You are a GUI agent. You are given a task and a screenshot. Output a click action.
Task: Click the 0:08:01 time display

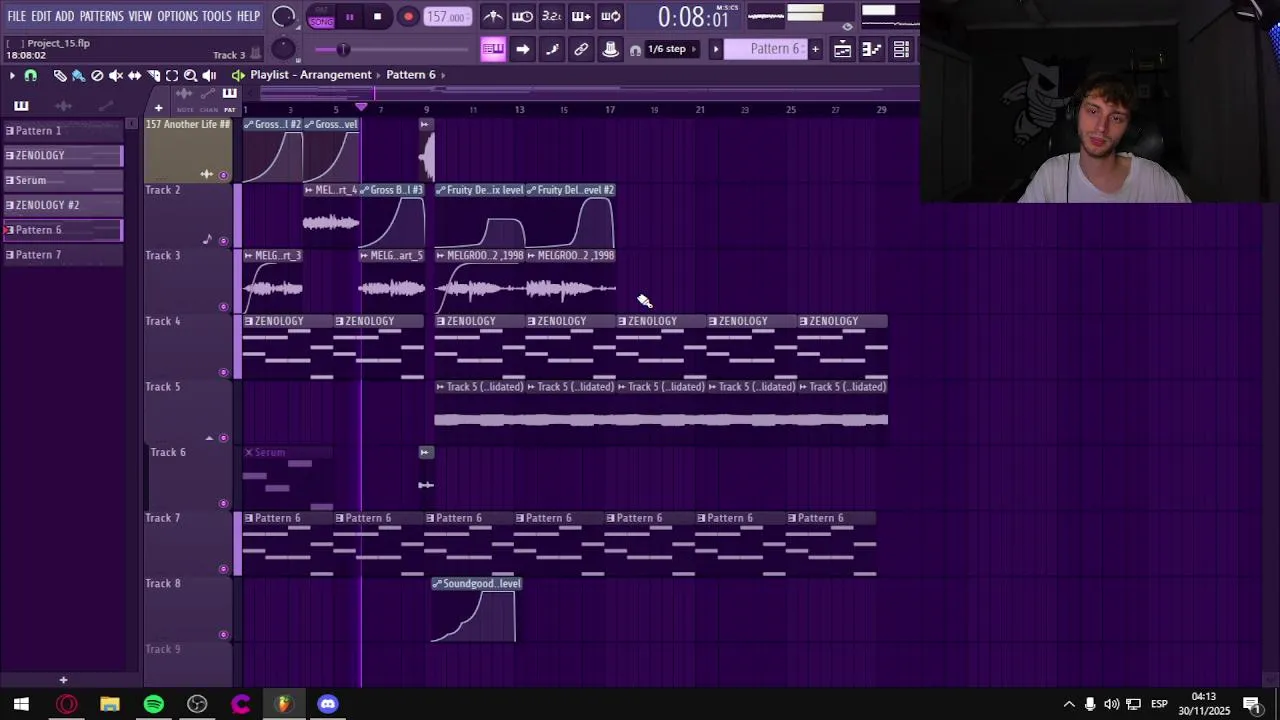(x=693, y=18)
